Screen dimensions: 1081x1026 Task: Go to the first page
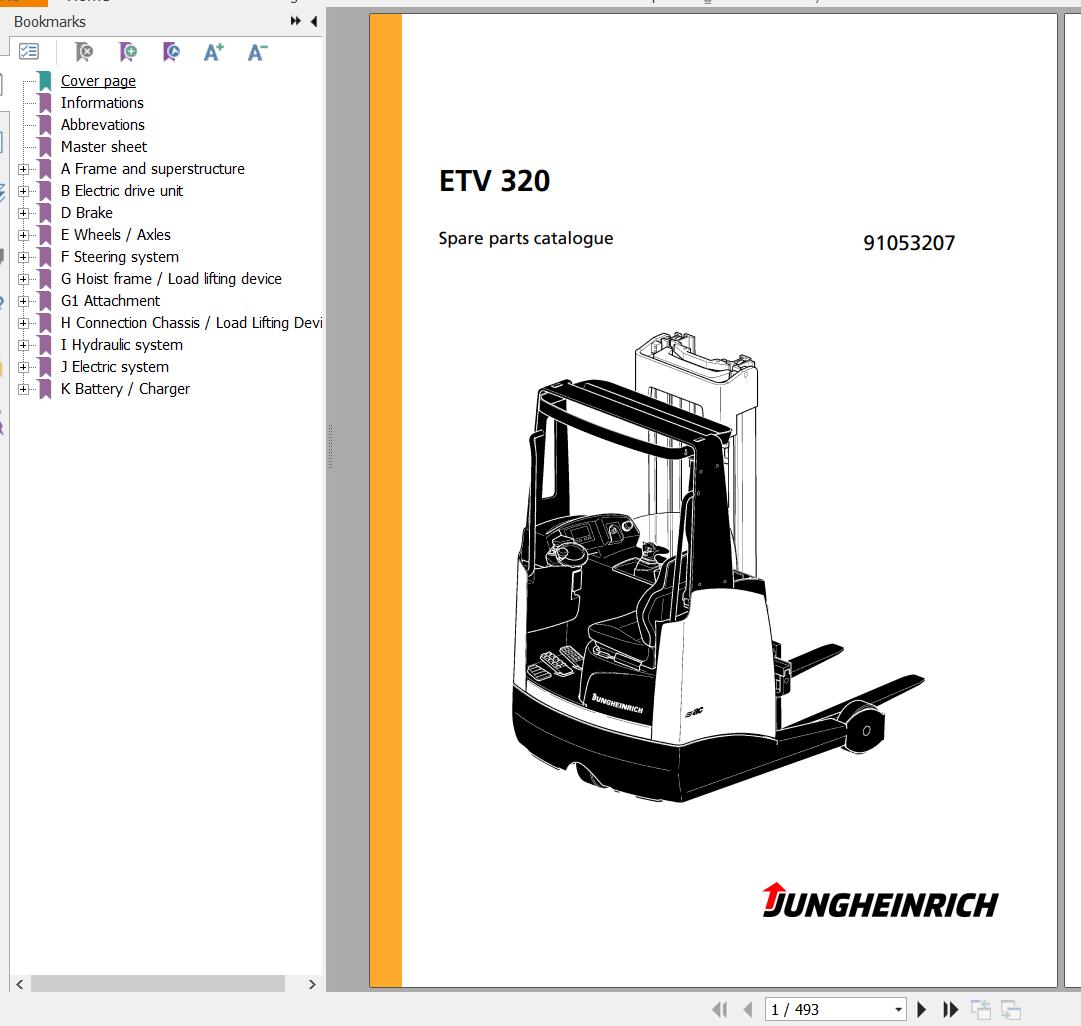coord(719,1009)
